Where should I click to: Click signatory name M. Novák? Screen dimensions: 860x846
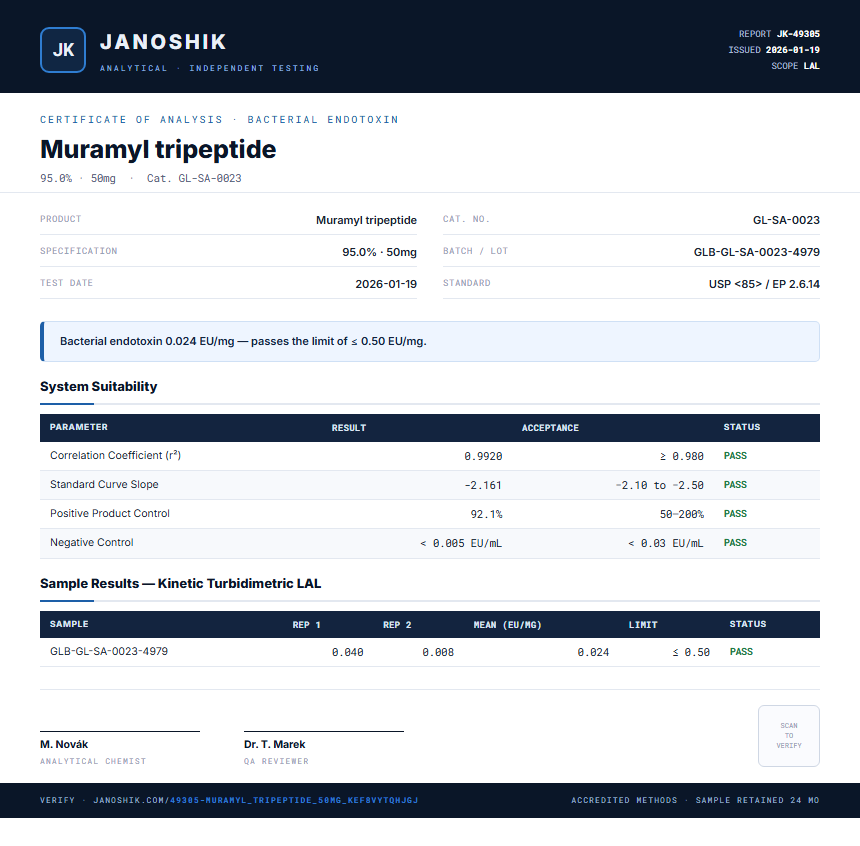click(x=64, y=745)
